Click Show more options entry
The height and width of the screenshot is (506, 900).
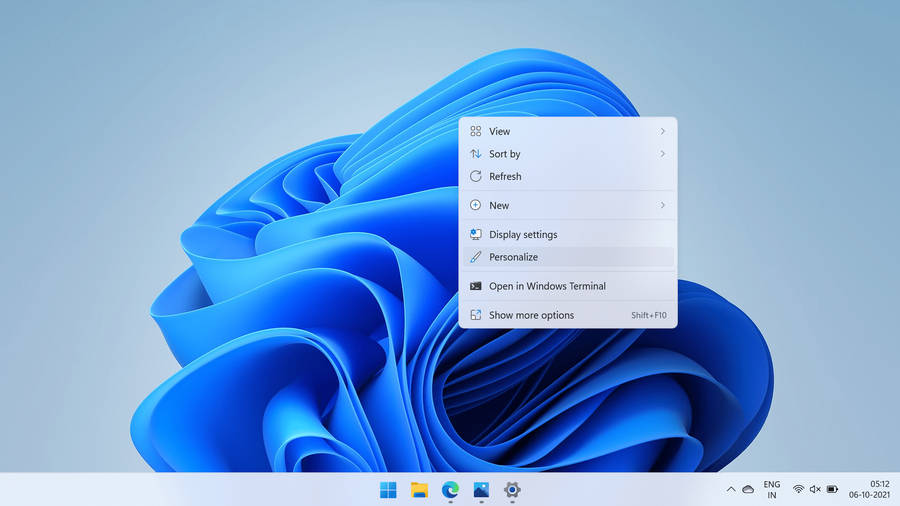(x=568, y=315)
